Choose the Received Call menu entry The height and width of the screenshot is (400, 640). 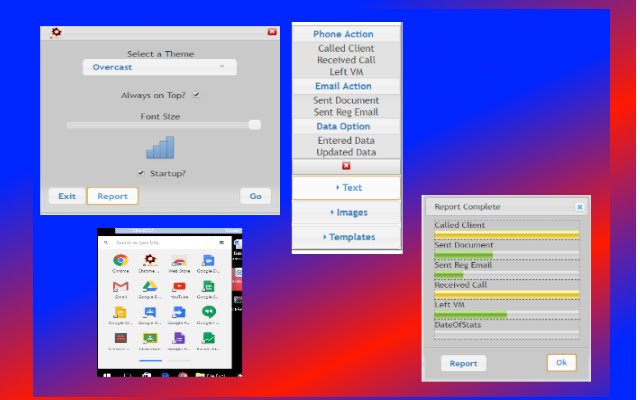tap(346, 60)
